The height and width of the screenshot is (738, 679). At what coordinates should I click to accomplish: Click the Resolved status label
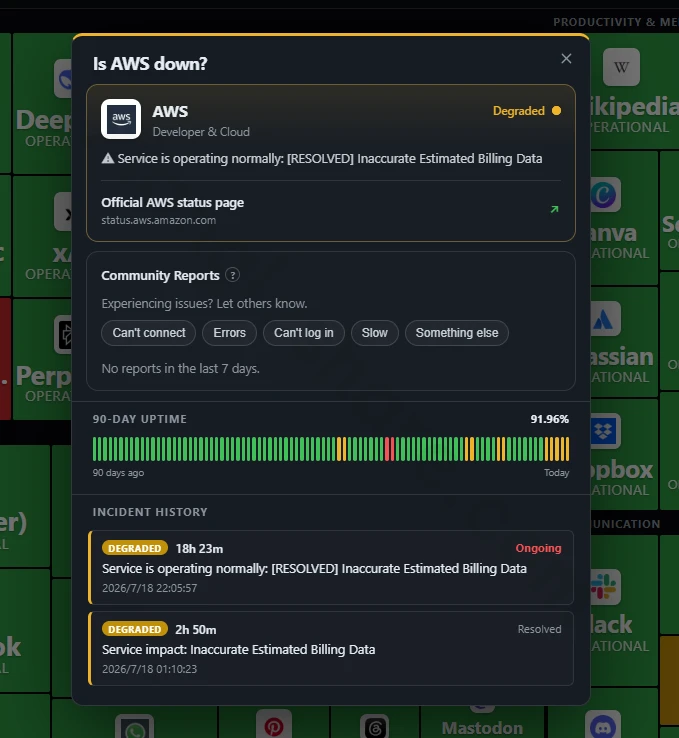click(x=539, y=629)
